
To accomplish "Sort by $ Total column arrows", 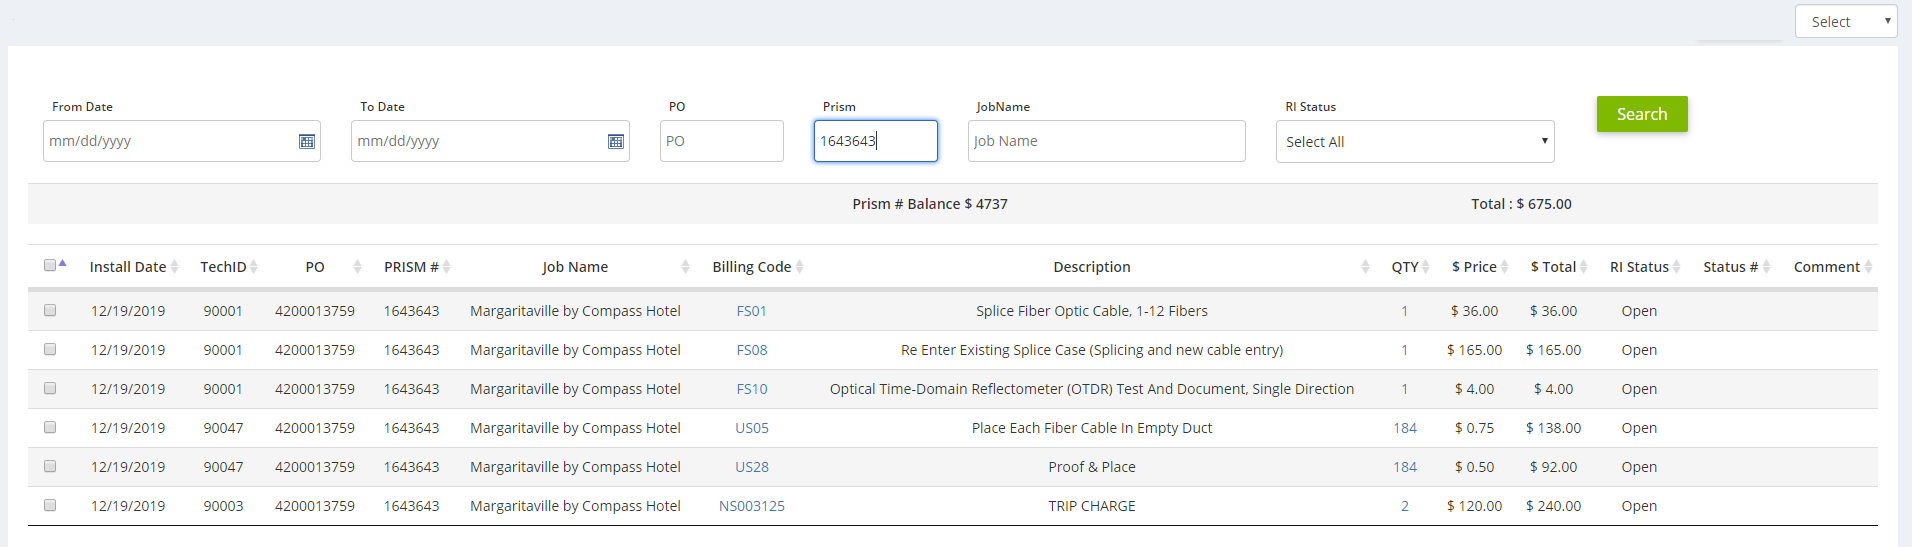I will (1584, 267).
